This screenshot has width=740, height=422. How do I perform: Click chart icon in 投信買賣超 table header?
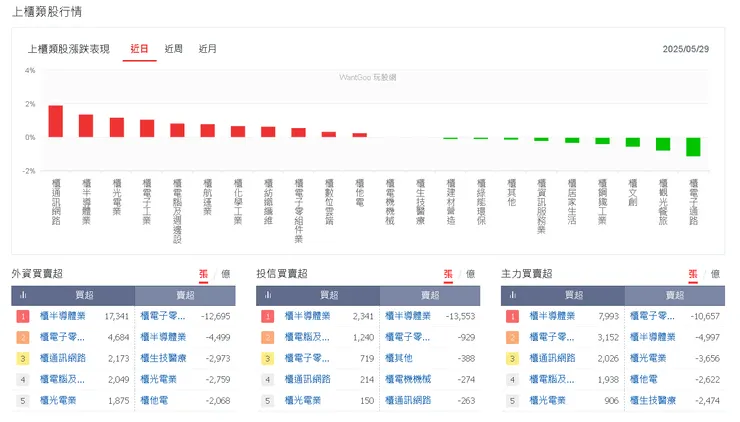click(x=268, y=295)
